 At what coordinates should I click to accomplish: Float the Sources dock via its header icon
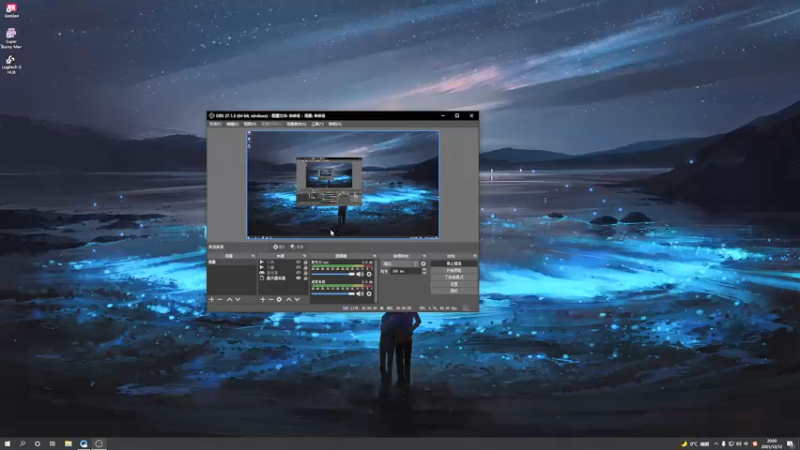[305, 256]
